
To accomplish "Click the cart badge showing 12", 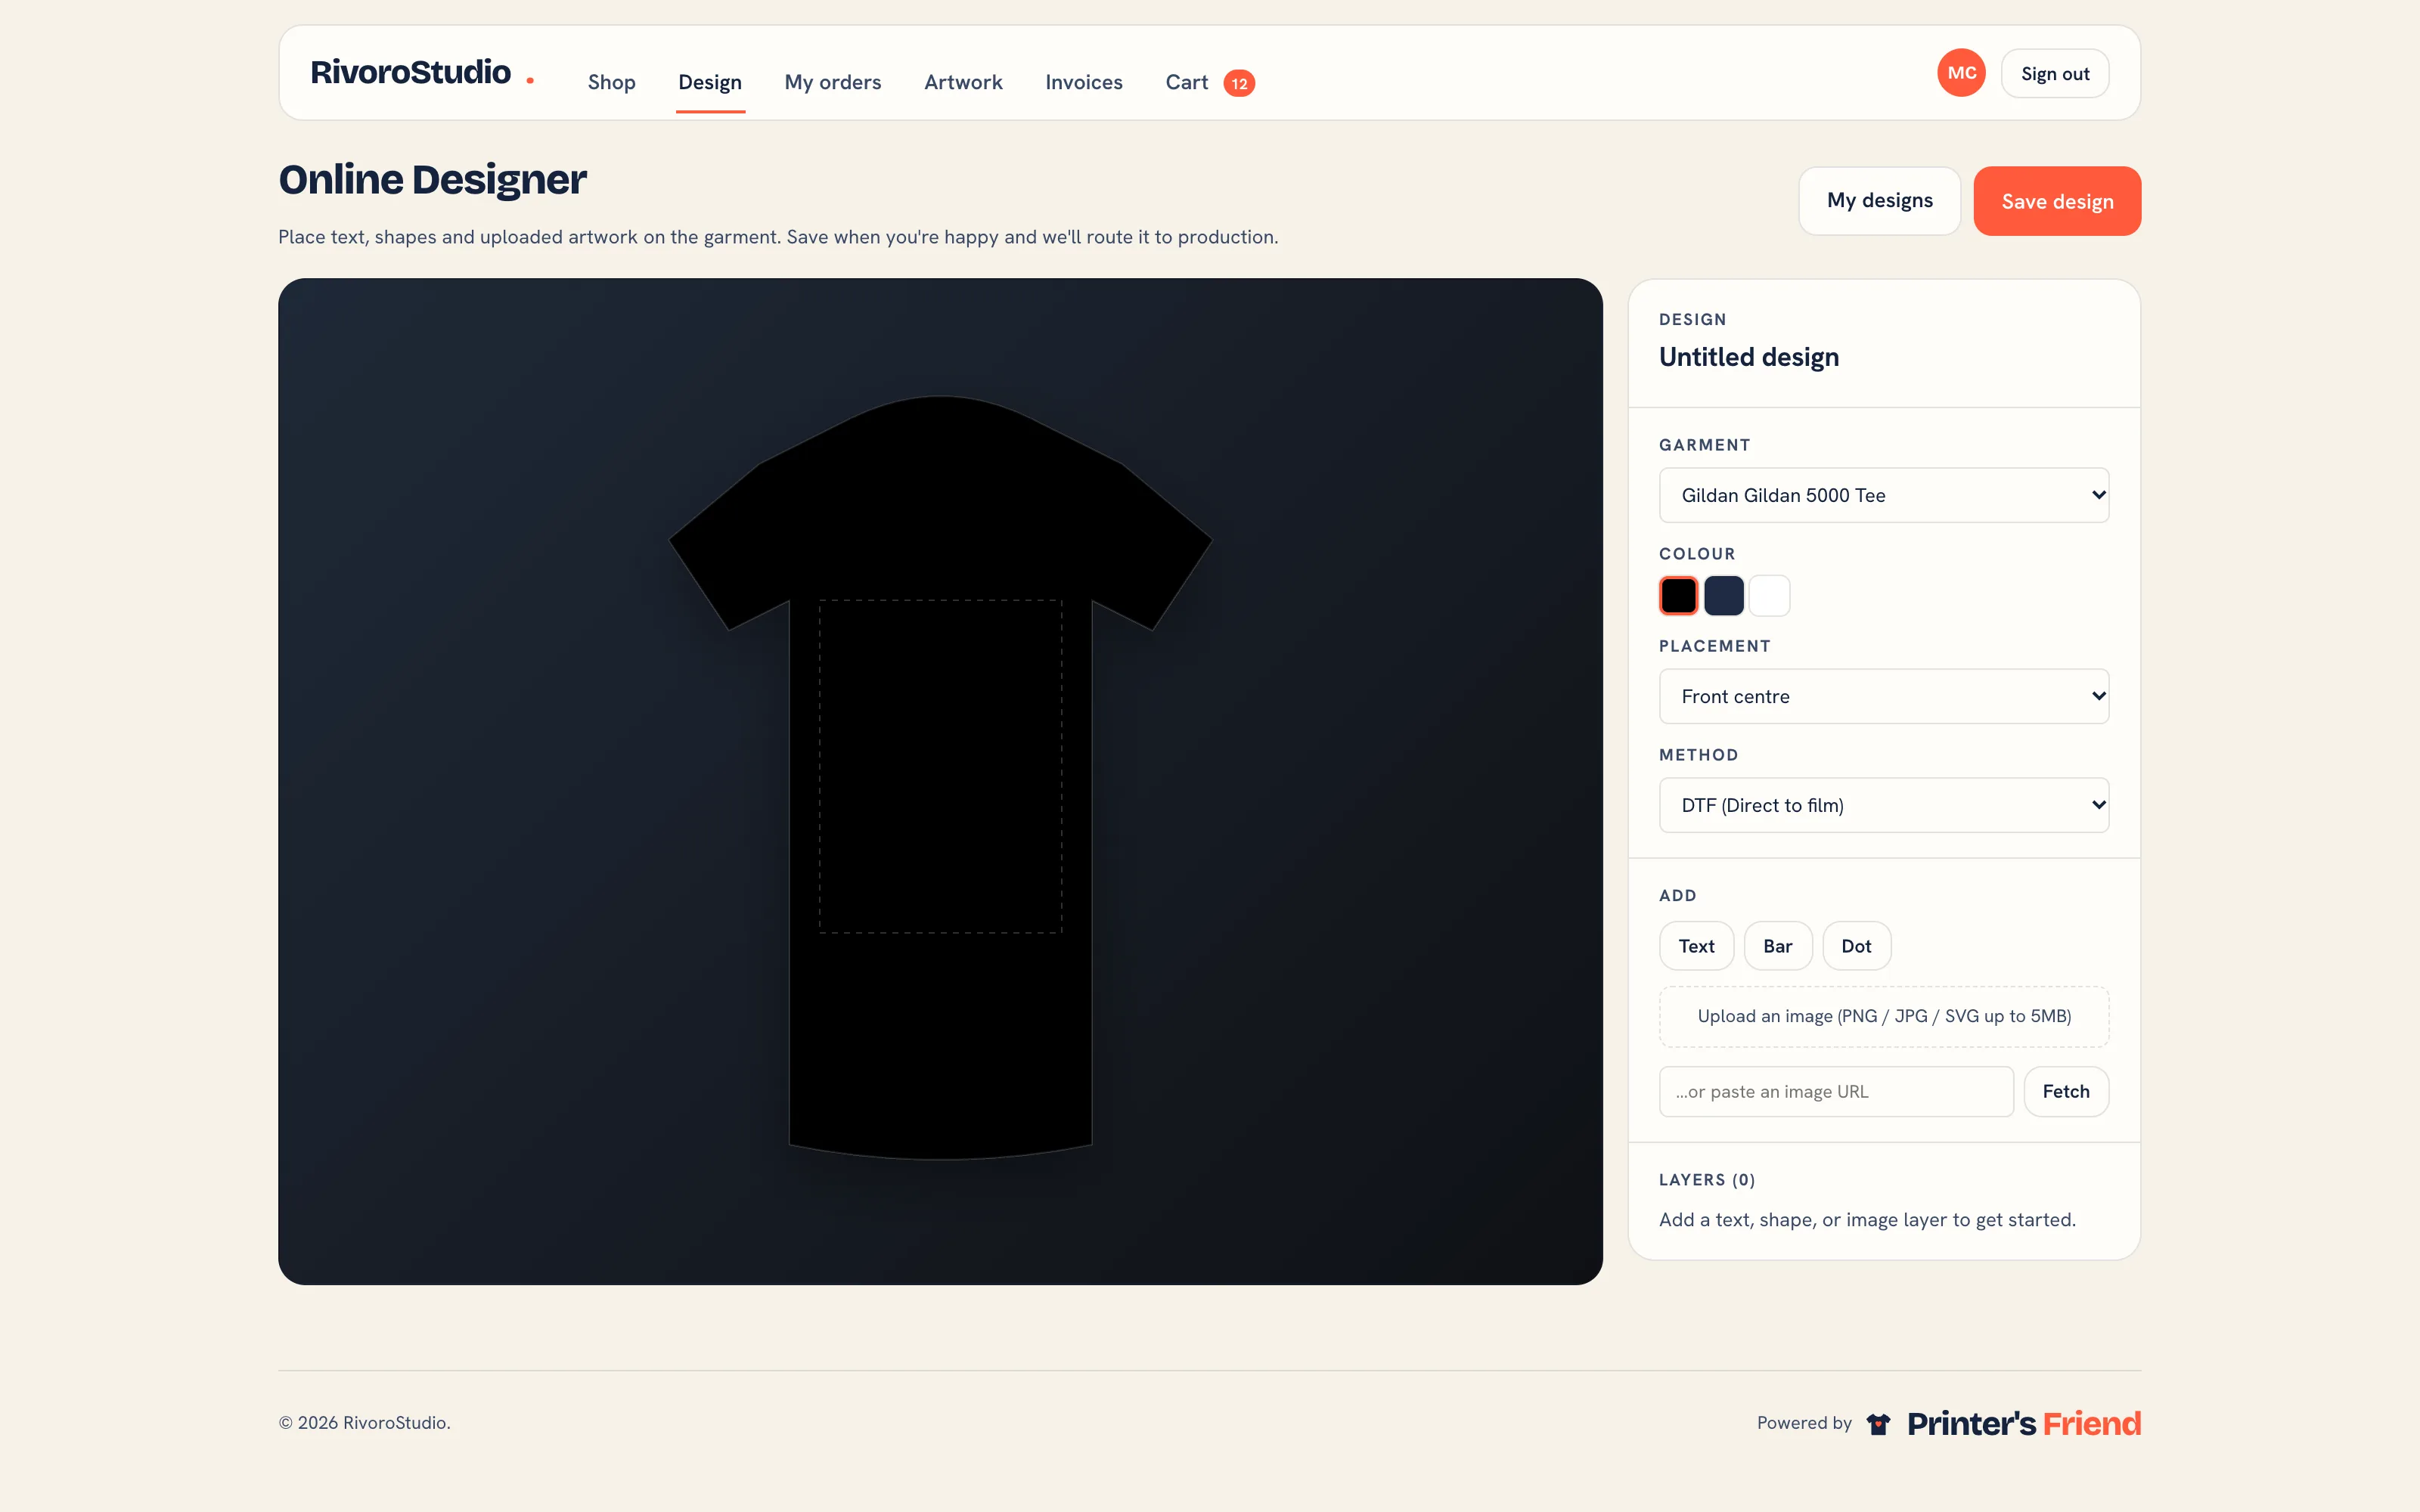I will coord(1239,83).
